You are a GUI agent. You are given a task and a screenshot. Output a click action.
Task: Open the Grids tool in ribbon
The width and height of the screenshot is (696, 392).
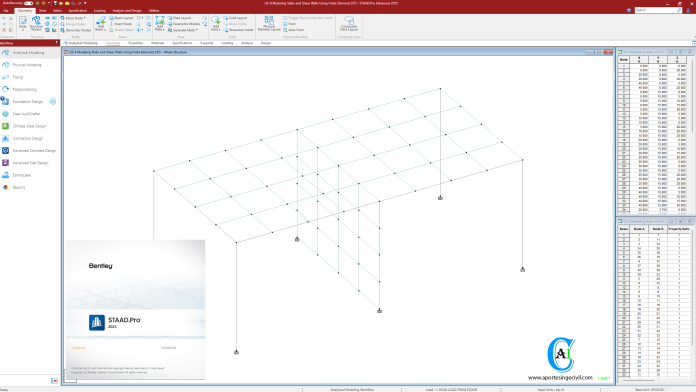(x=23, y=24)
